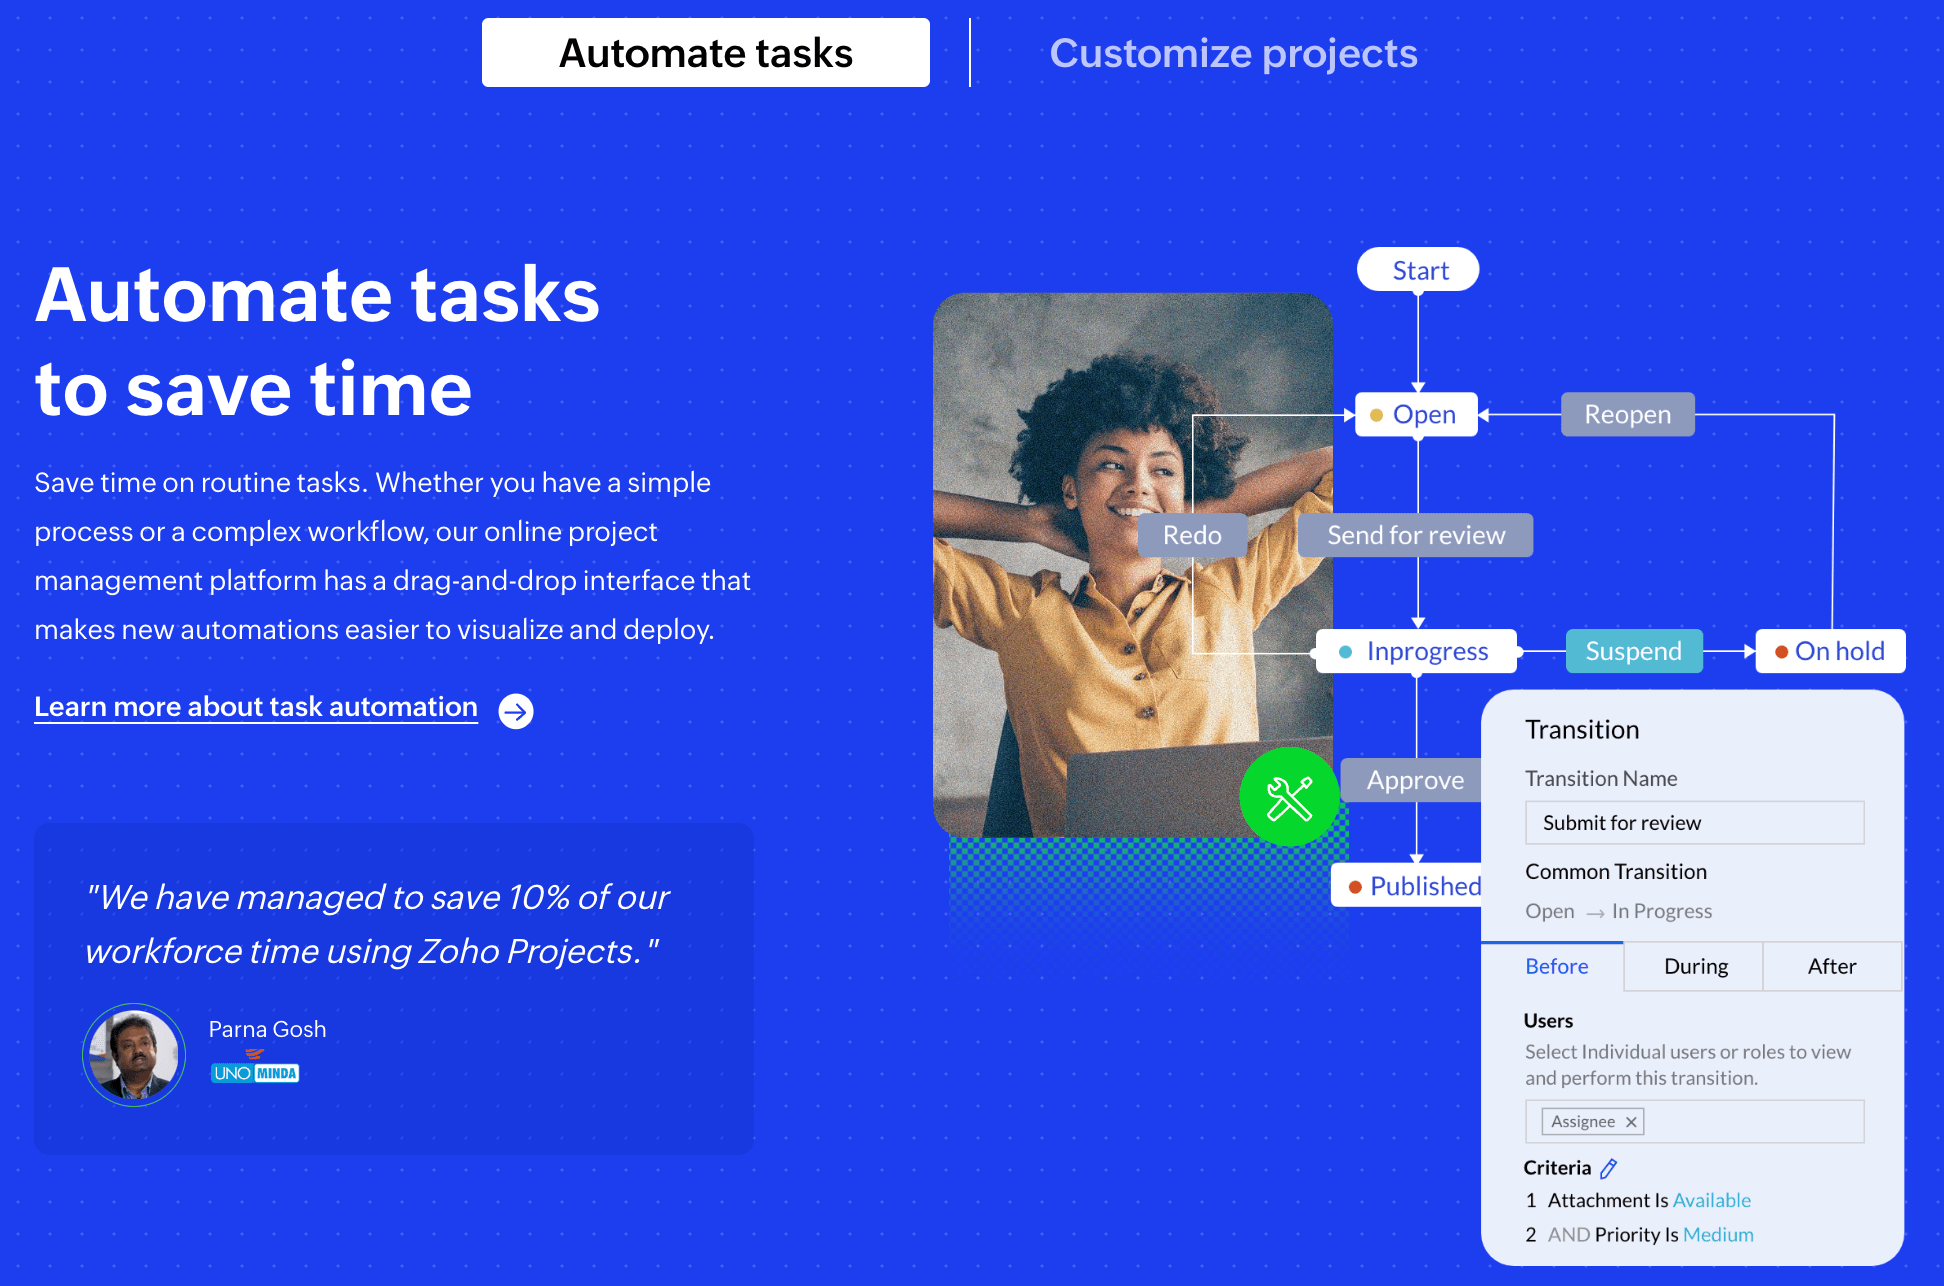Remove the Assignee tag using its X
This screenshot has width=1944, height=1286.
[1631, 1122]
